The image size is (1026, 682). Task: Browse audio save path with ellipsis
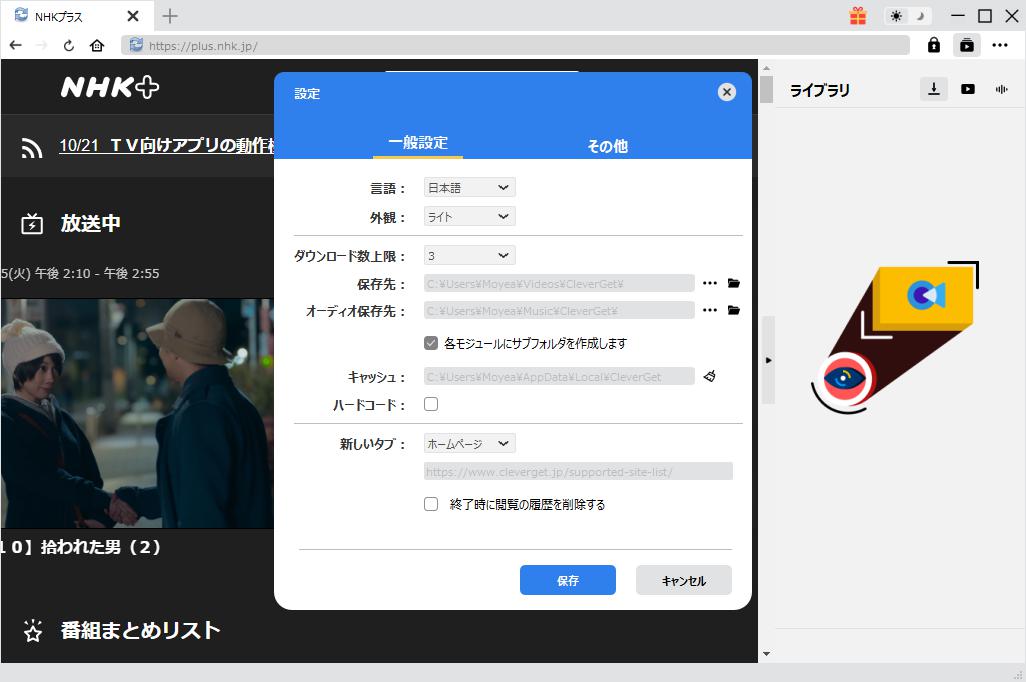tap(710, 311)
